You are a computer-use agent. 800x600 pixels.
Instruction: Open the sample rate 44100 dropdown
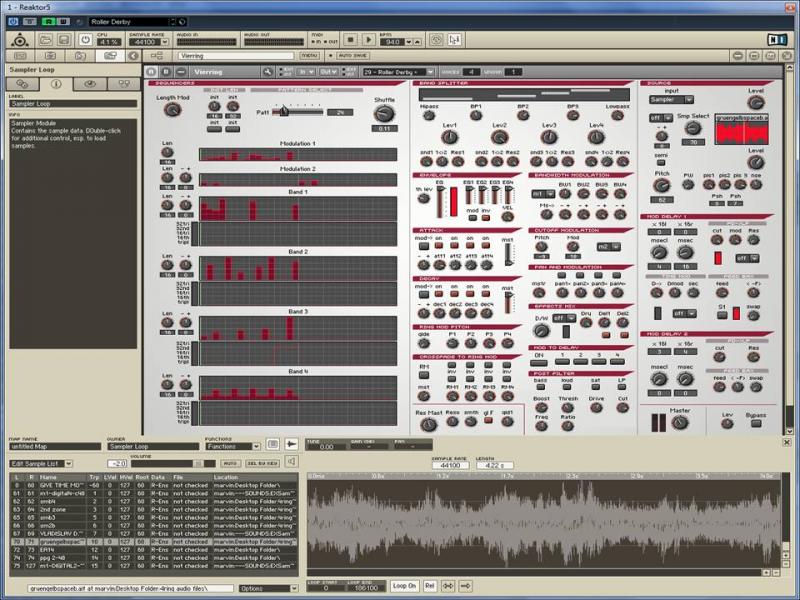pyautogui.click(x=165, y=42)
